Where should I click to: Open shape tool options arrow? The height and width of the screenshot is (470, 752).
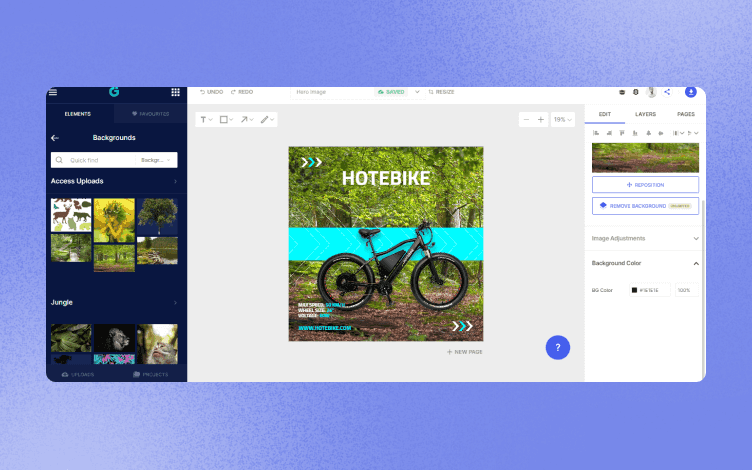[x=231, y=119]
